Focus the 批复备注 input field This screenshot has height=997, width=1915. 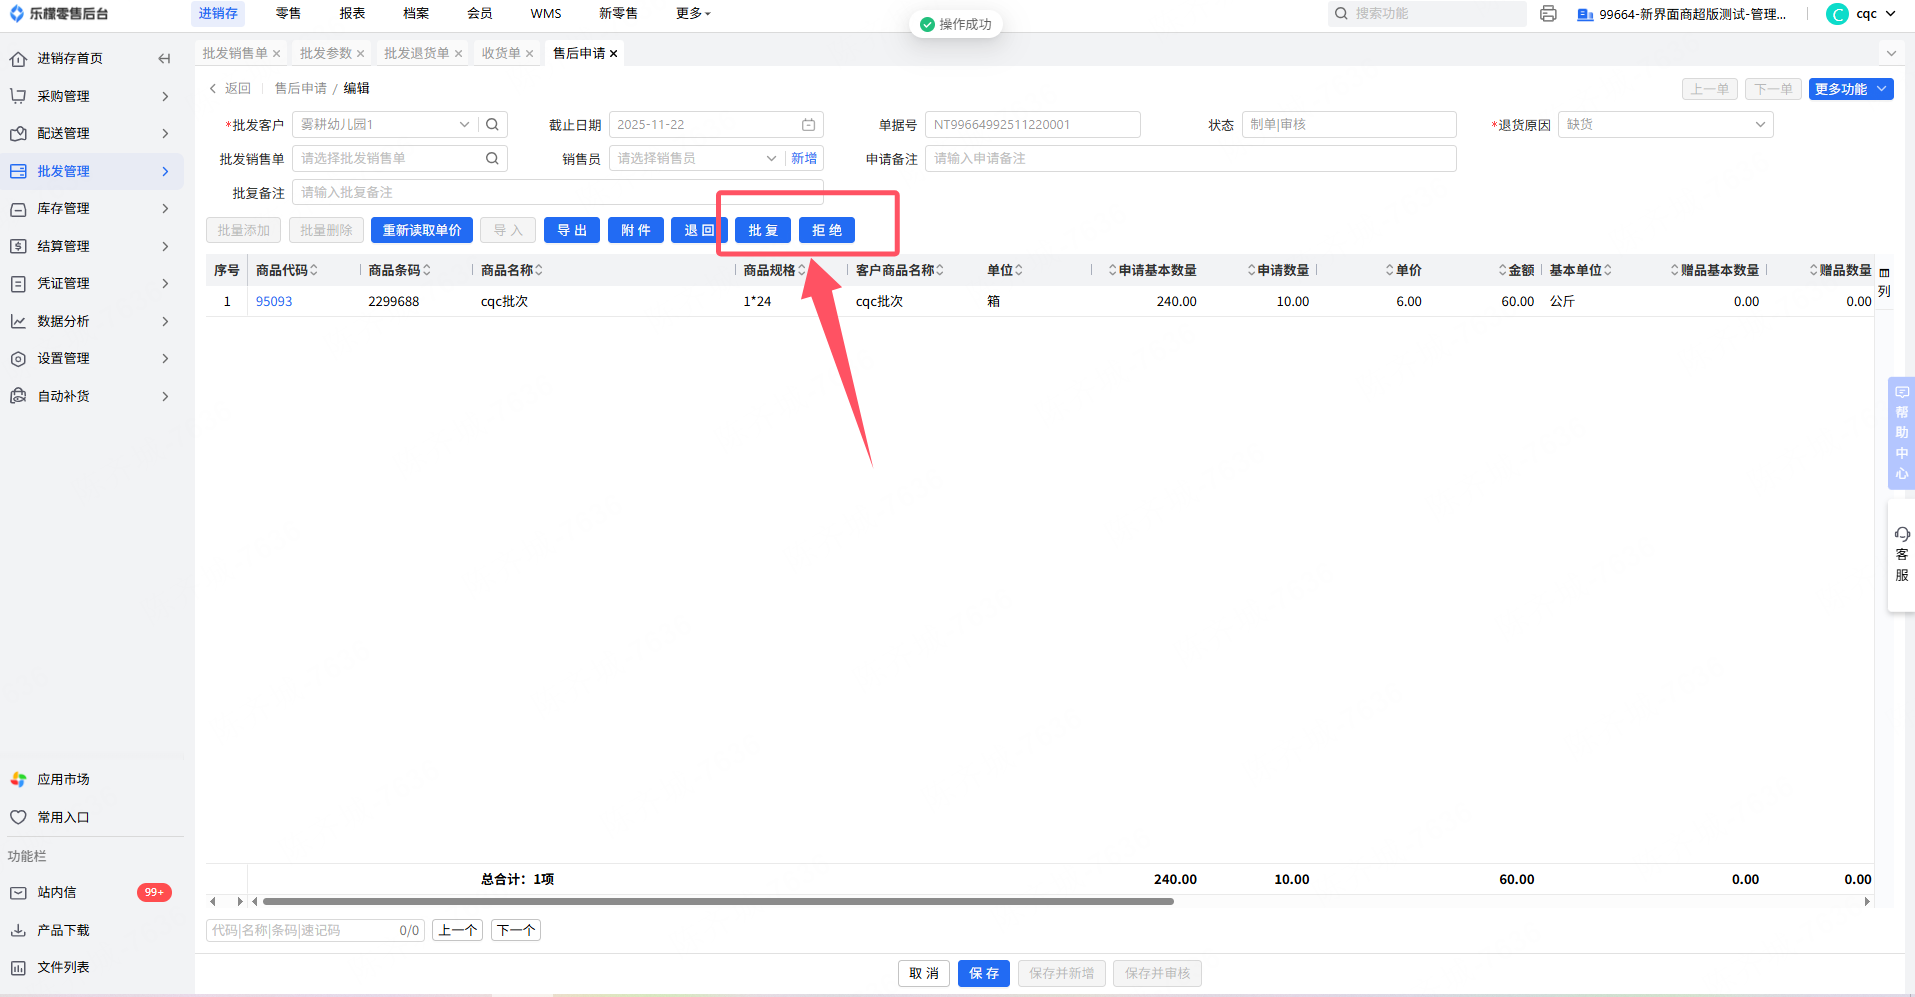pyautogui.click(x=558, y=192)
